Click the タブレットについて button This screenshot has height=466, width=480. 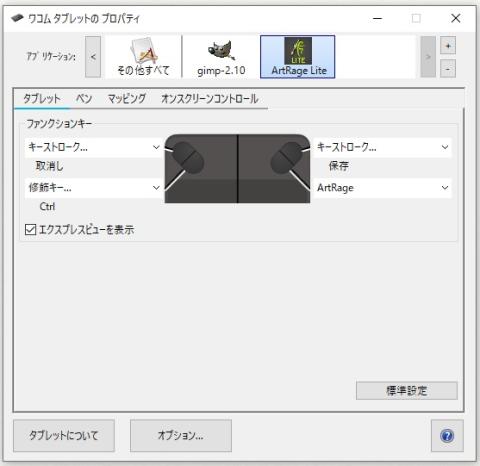point(64,435)
